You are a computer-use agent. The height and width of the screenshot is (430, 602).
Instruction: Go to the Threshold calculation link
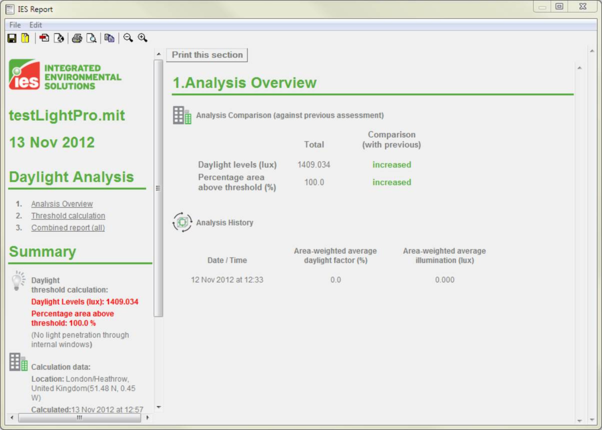click(68, 216)
